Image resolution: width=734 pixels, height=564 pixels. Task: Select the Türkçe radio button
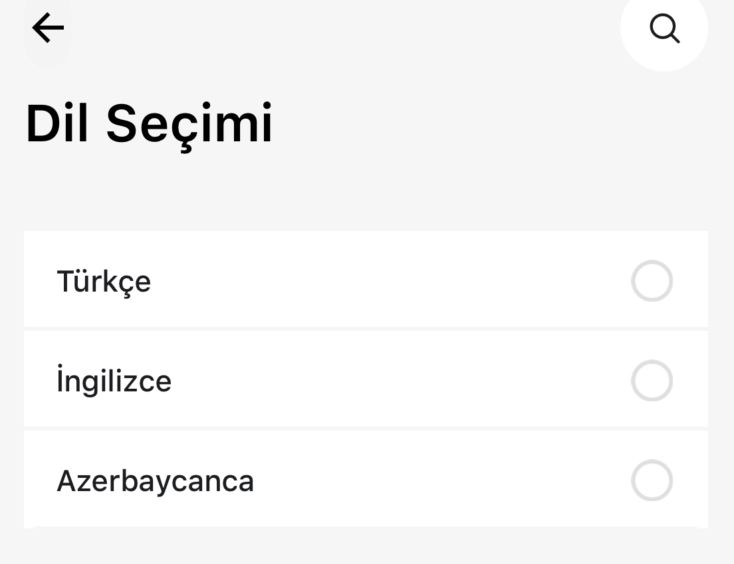click(x=652, y=281)
